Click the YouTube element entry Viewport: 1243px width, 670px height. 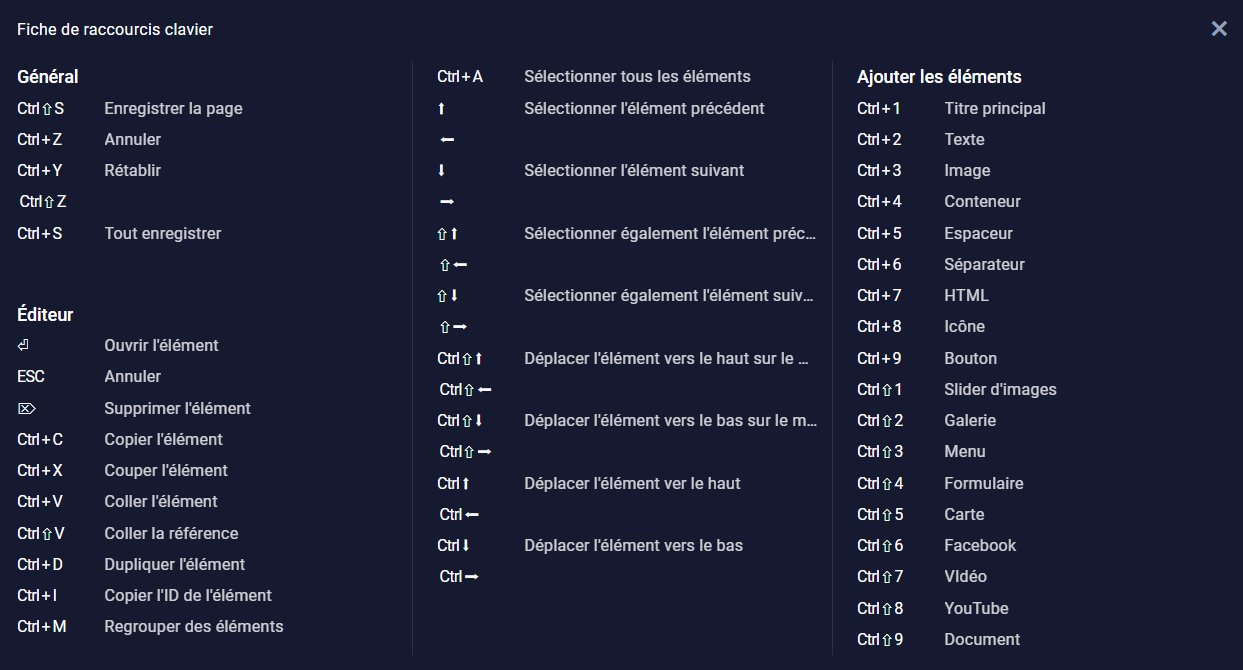(976, 608)
